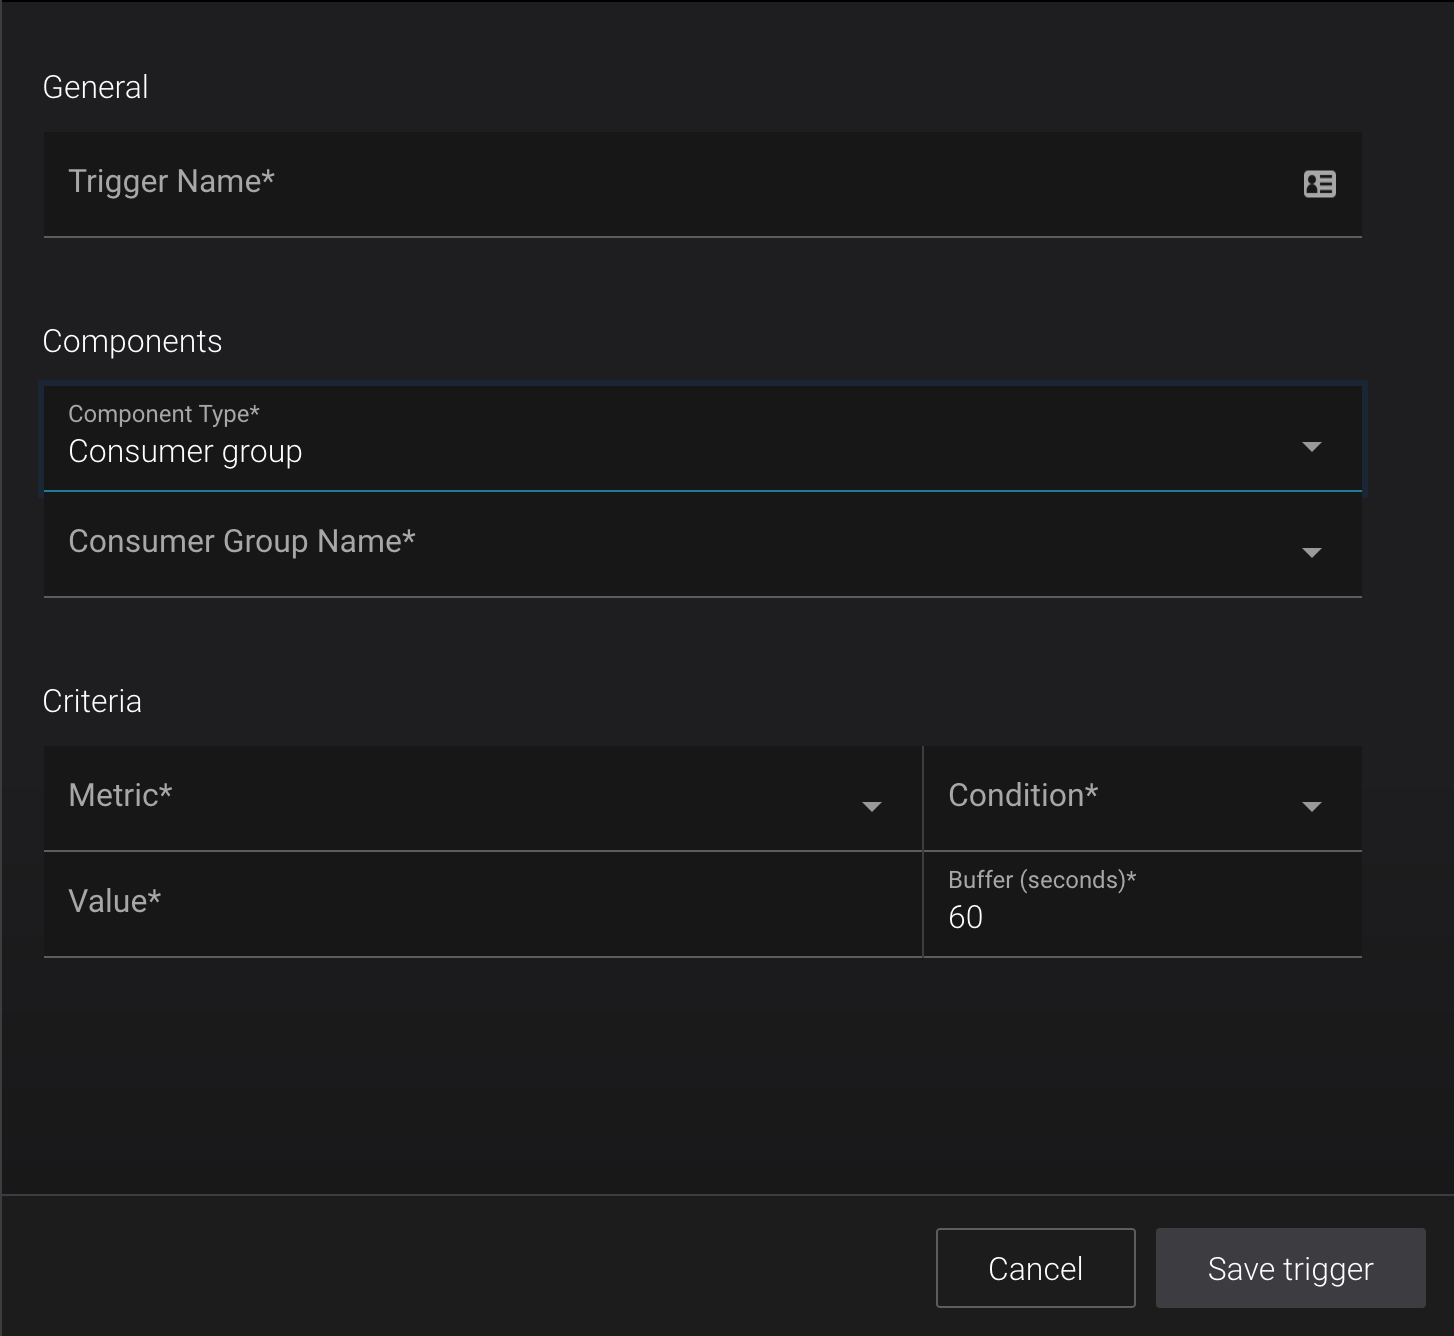Click the Consumer Group Name dropdown arrow

(x=1311, y=552)
